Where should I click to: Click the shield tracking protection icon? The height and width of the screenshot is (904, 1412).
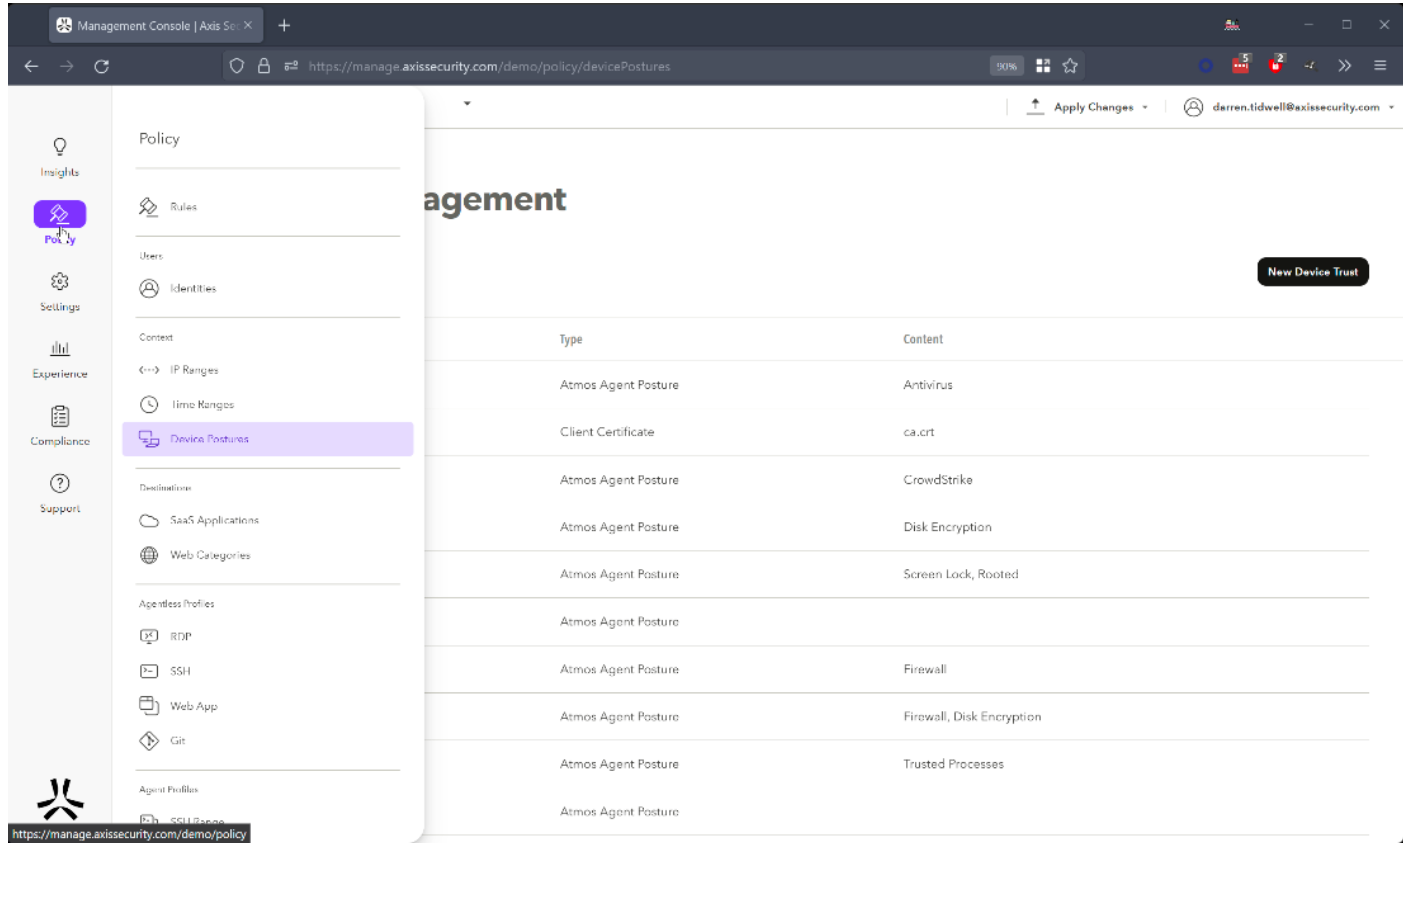(237, 66)
